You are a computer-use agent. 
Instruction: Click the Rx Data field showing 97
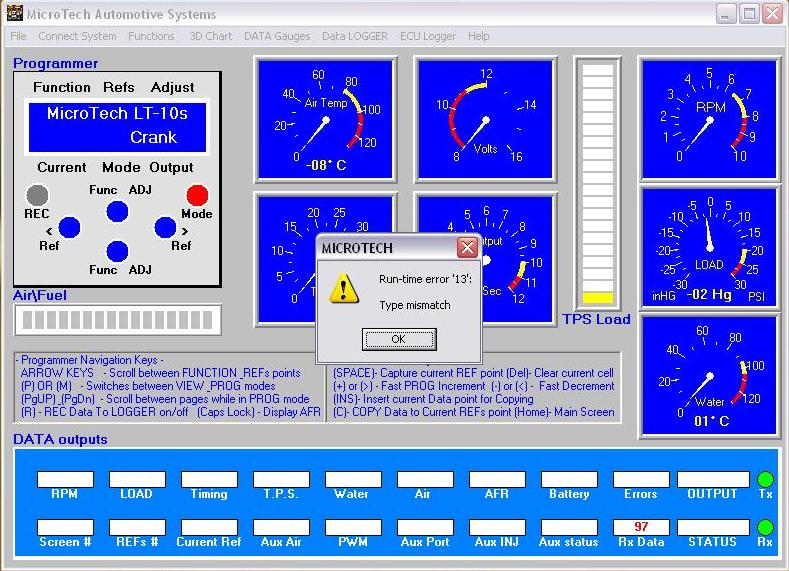point(641,527)
